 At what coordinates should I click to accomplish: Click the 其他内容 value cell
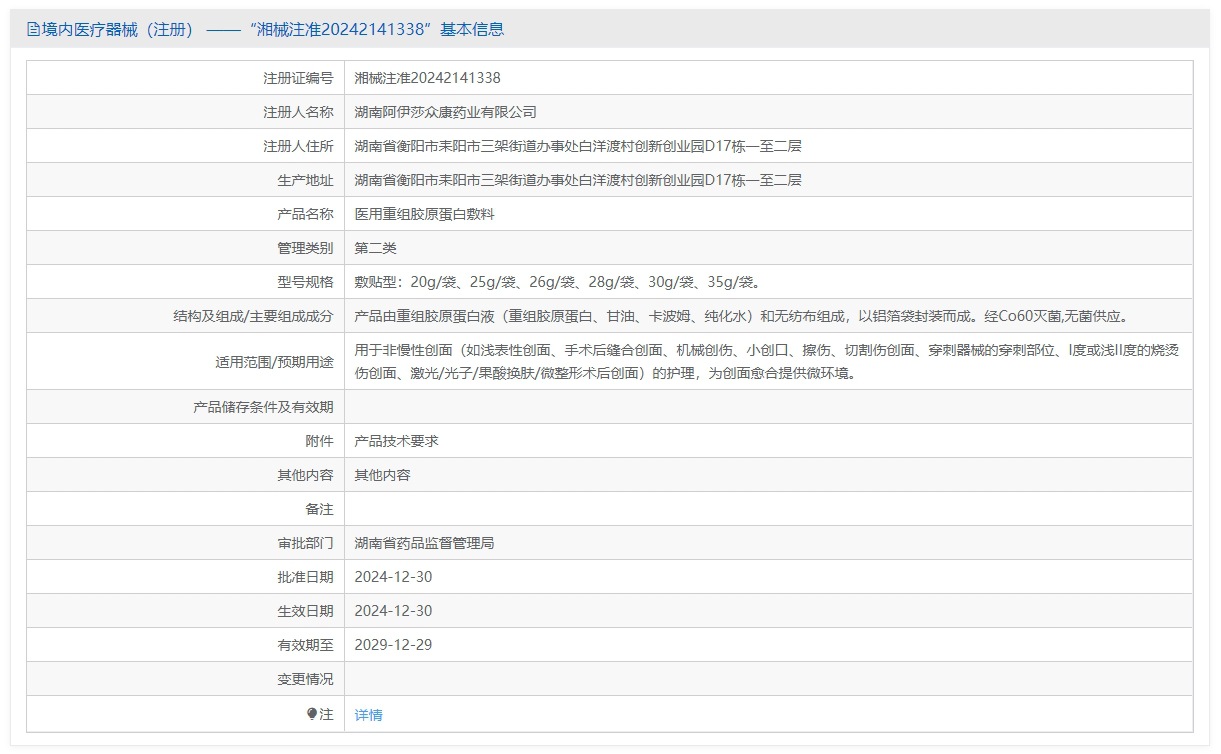pos(382,475)
